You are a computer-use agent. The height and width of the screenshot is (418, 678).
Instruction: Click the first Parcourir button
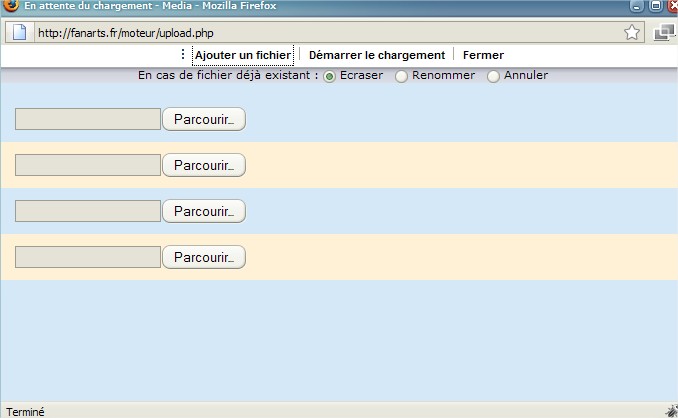(x=204, y=119)
